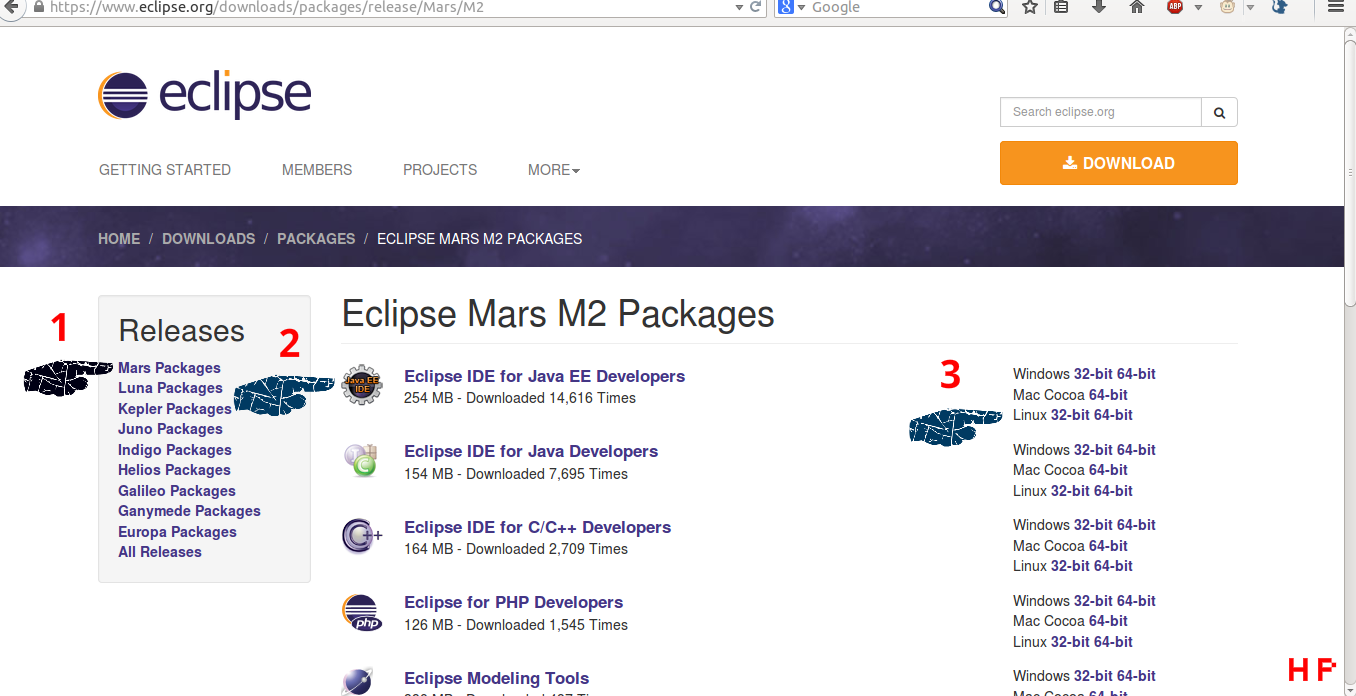
Task: Click the blue extension icon beside Greasemonkey
Action: [x=1279, y=6]
